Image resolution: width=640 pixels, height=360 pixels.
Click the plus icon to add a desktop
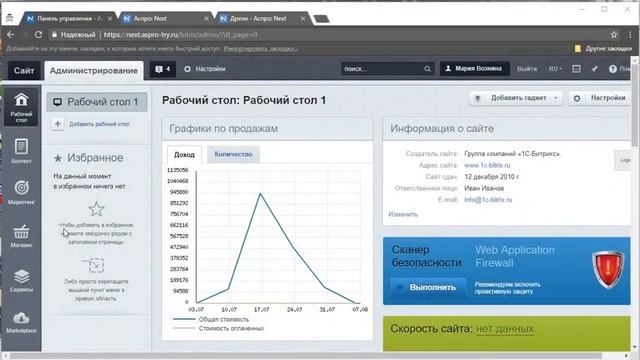point(58,124)
